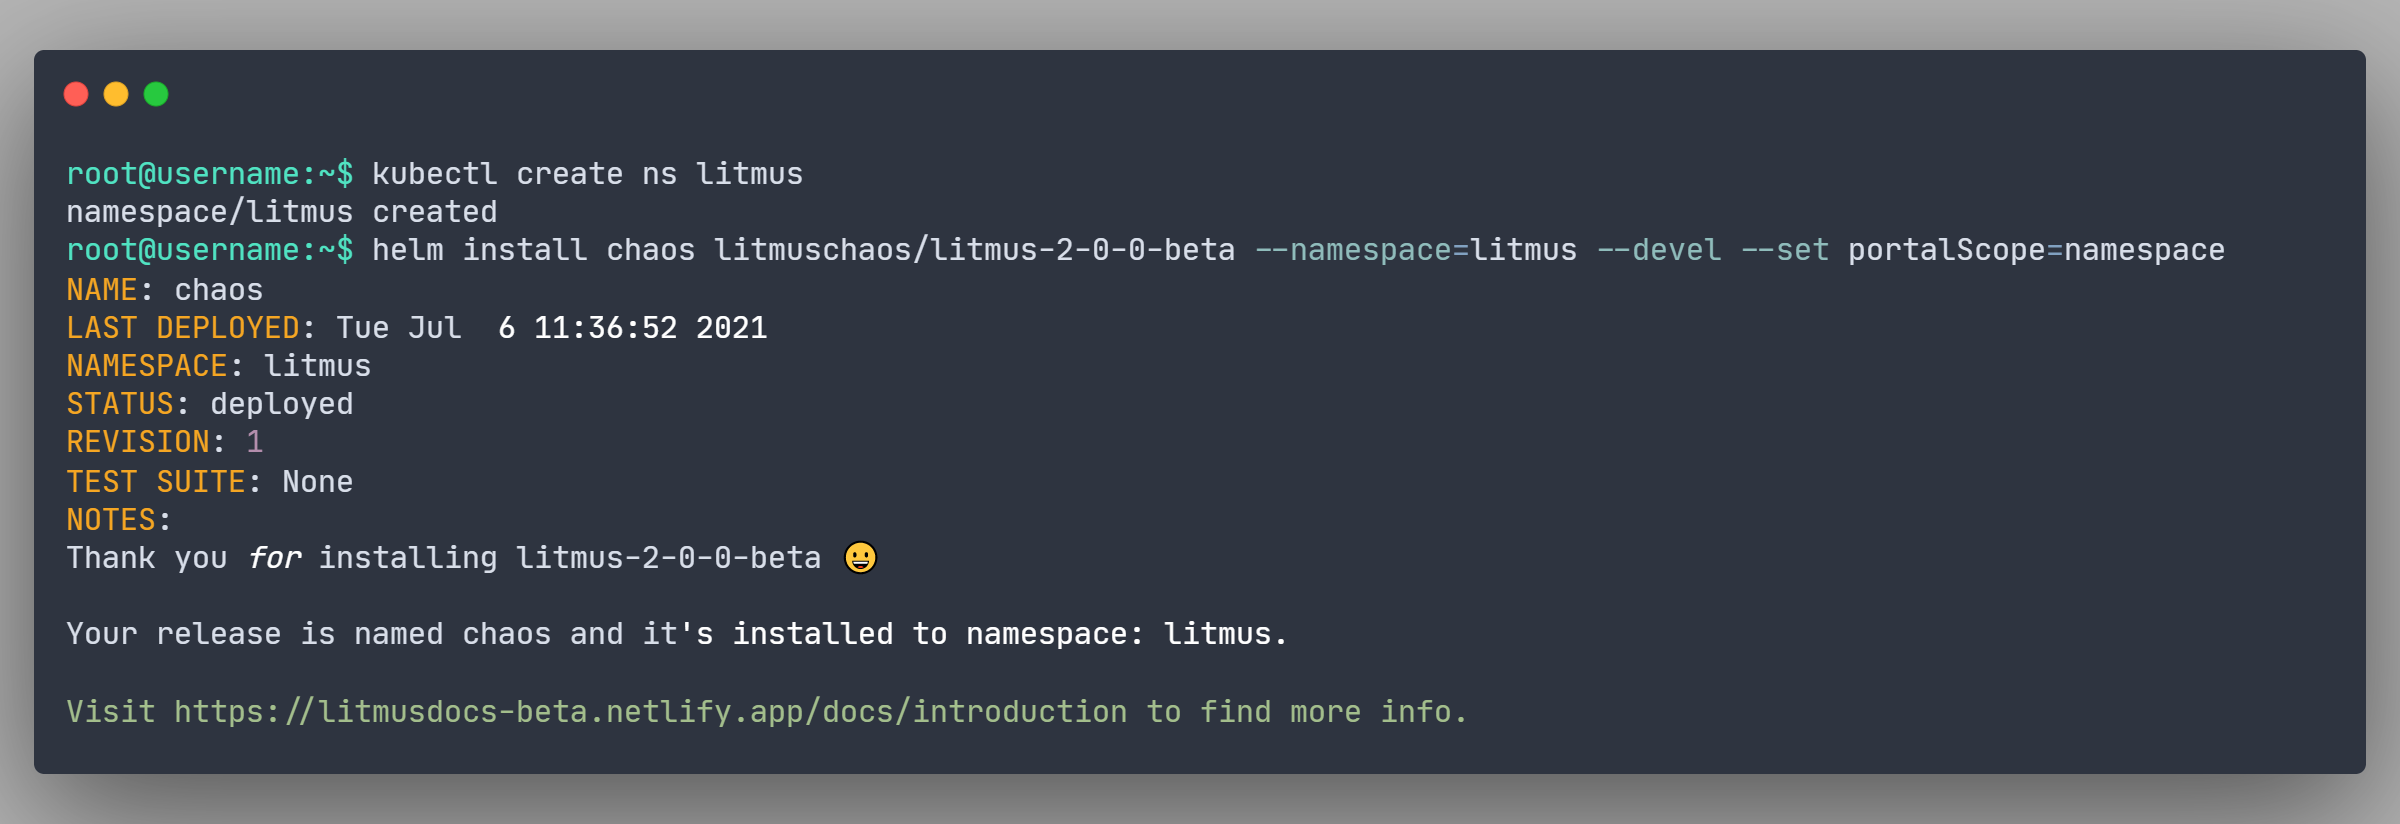Click the --namespace=litmus flag
Viewport: 2400px width, 824px height.
click(x=1415, y=250)
